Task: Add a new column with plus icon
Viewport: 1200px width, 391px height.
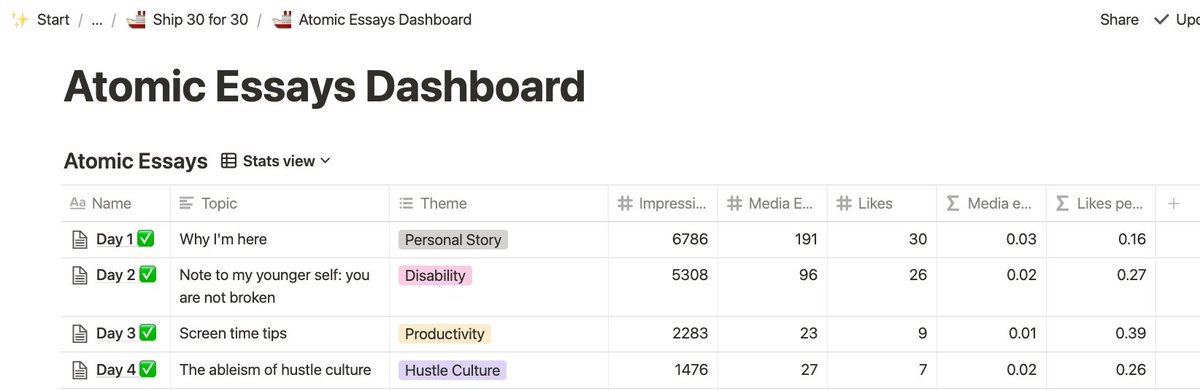Action: click(x=1174, y=204)
